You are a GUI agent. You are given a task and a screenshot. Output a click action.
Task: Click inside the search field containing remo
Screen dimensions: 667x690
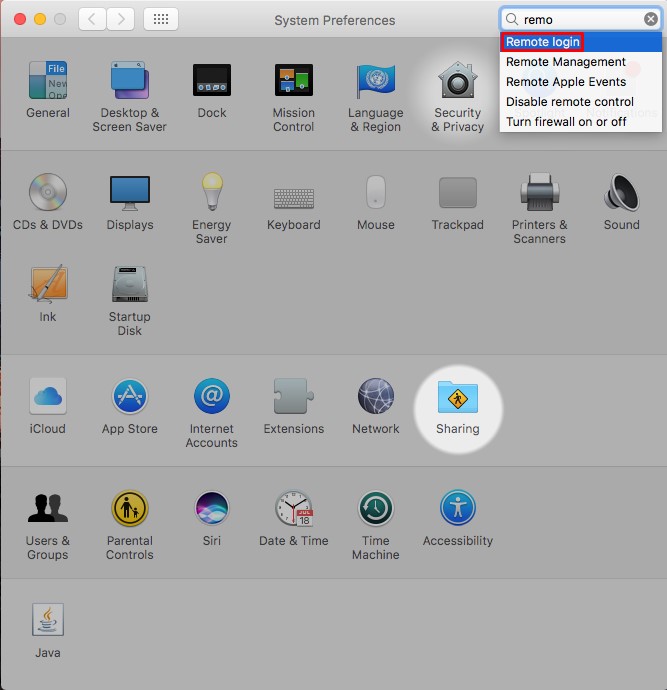tap(581, 19)
